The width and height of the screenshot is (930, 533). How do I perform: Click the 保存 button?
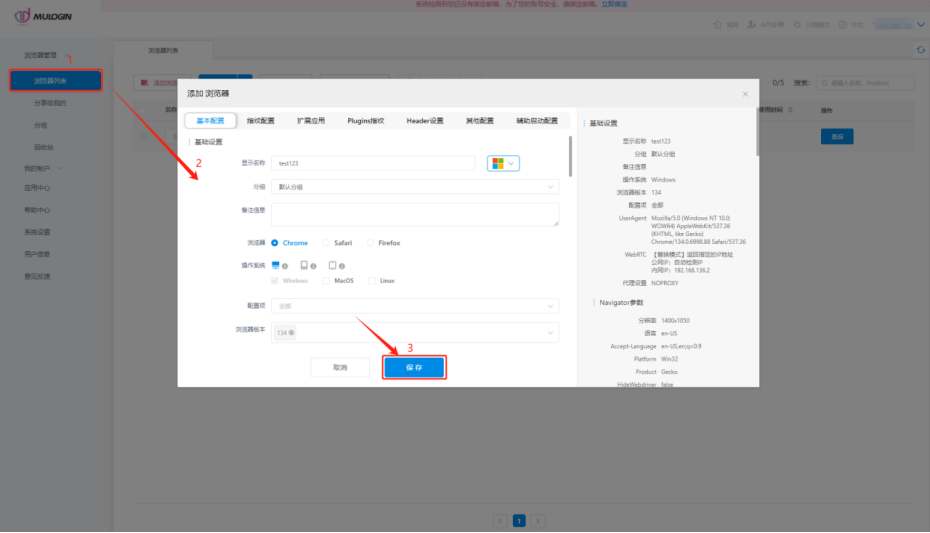pos(414,367)
